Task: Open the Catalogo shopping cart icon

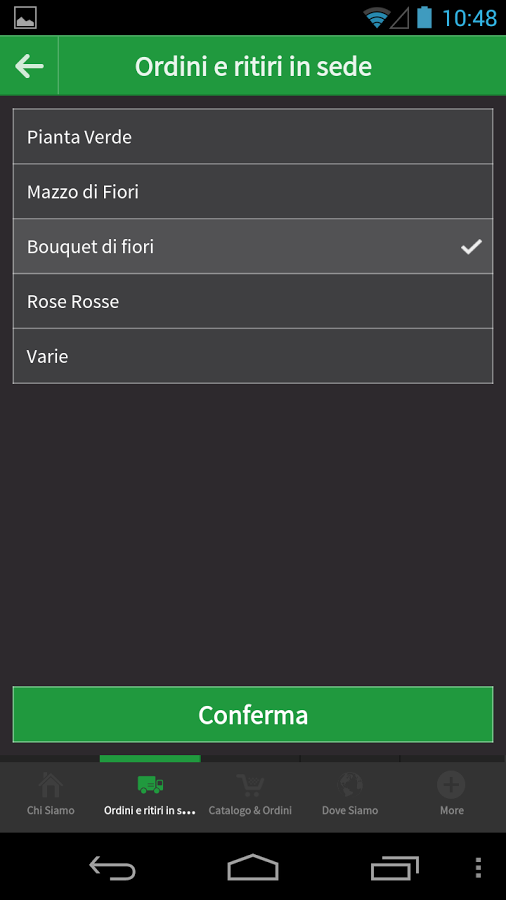Action: tap(250, 785)
